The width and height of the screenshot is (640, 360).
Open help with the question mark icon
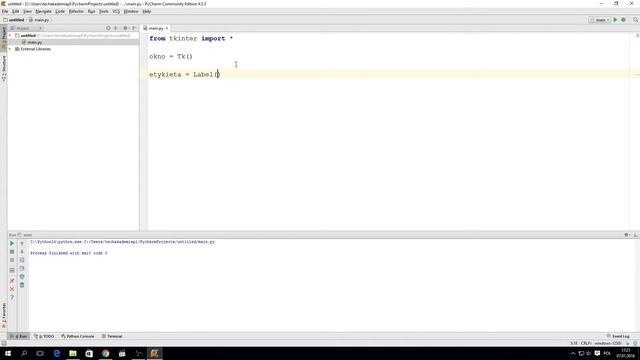12,297
